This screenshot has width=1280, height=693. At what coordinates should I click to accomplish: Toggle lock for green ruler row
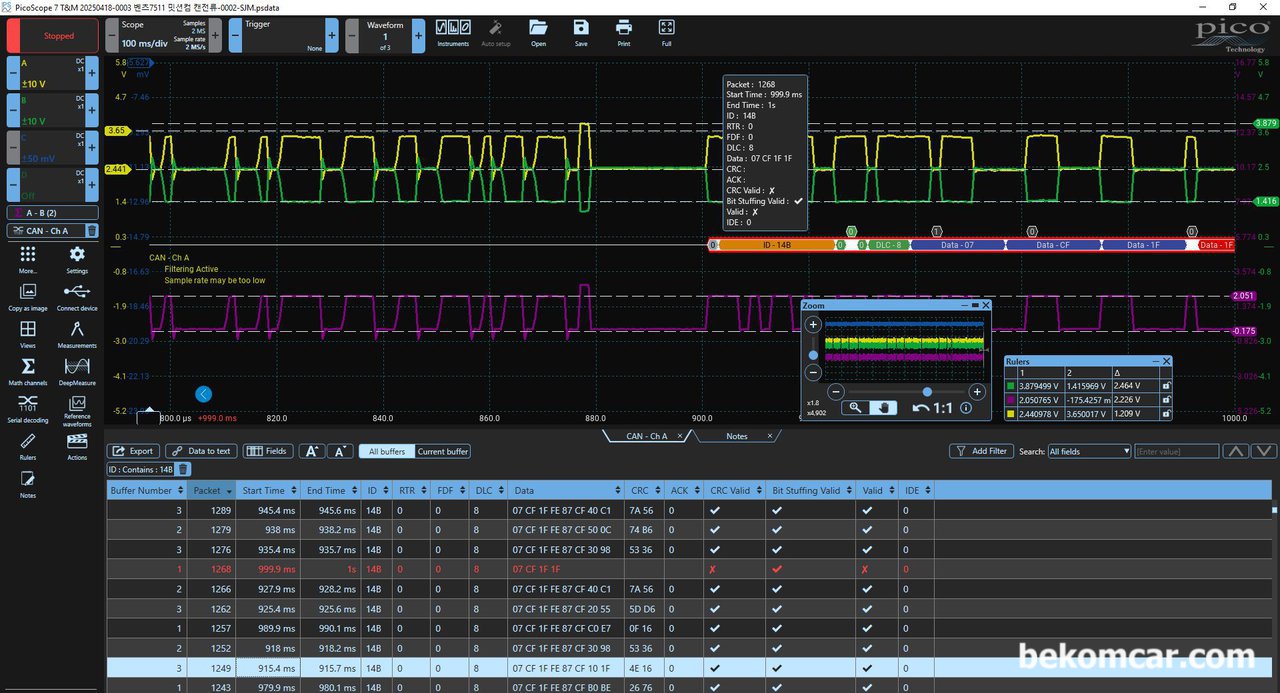[1165, 385]
